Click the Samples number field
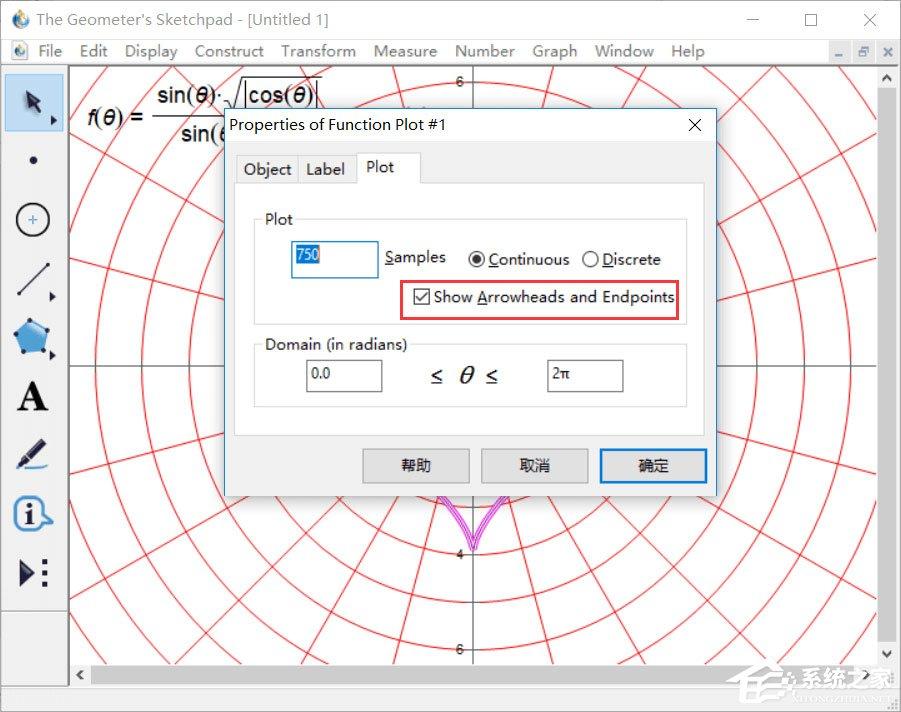The height and width of the screenshot is (712, 901). coord(335,259)
